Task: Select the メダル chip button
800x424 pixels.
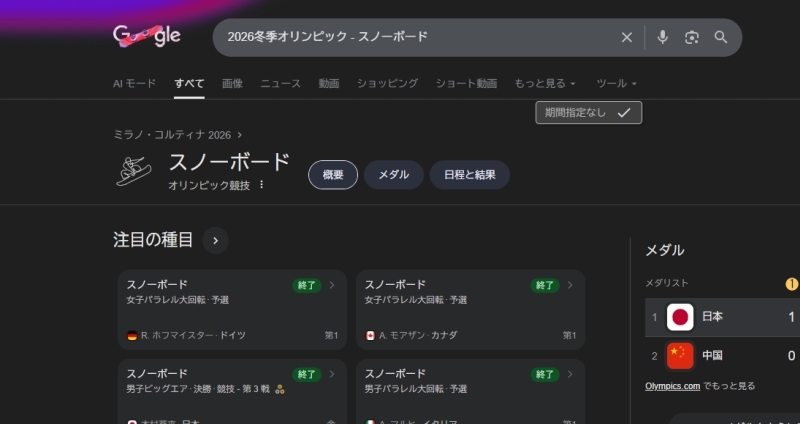Action: pos(393,175)
